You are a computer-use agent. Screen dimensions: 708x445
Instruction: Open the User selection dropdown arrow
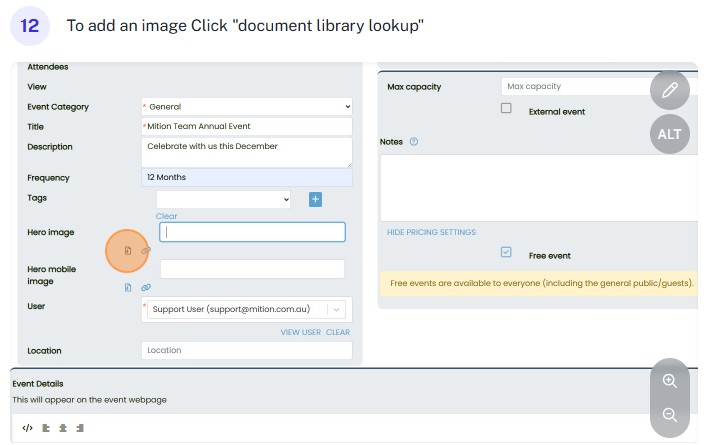pyautogui.click(x=336, y=310)
